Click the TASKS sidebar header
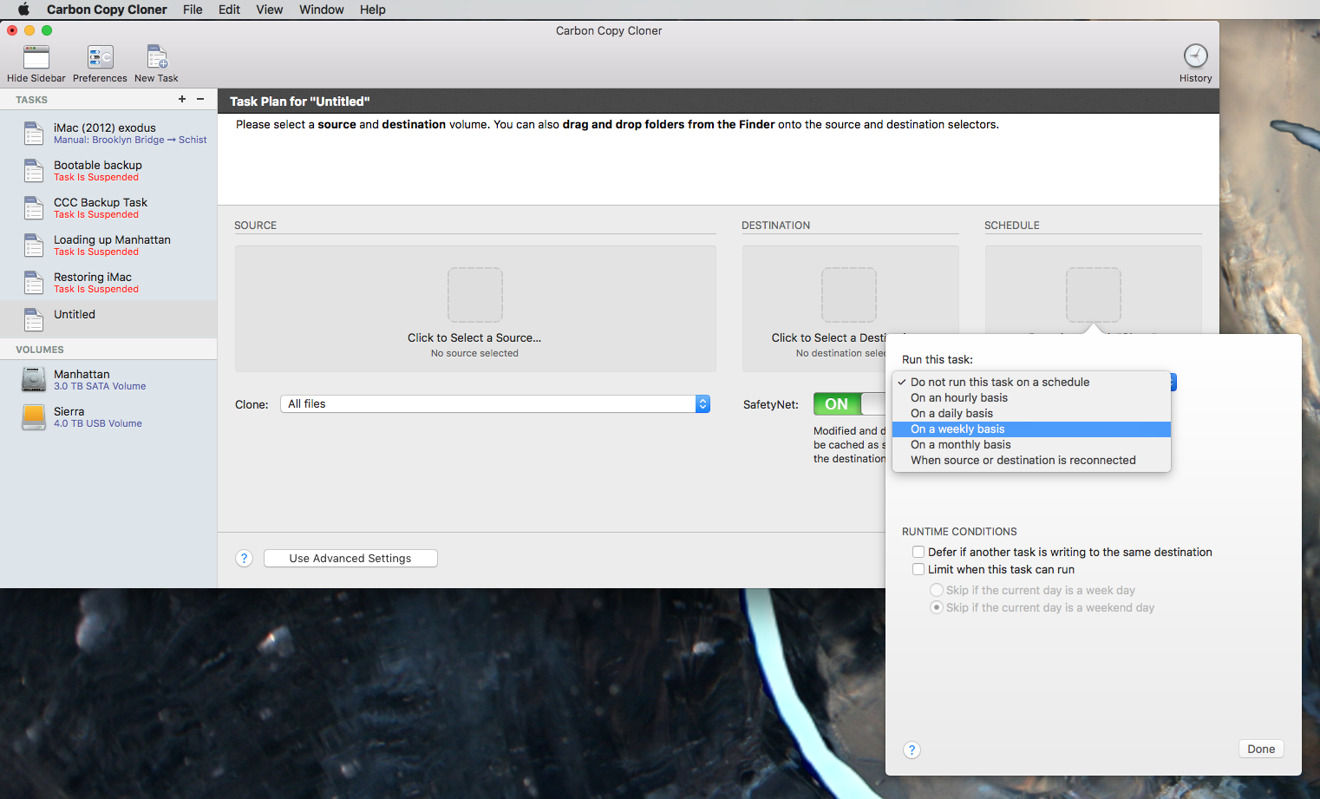Viewport: 1320px width, 799px height. tap(32, 100)
